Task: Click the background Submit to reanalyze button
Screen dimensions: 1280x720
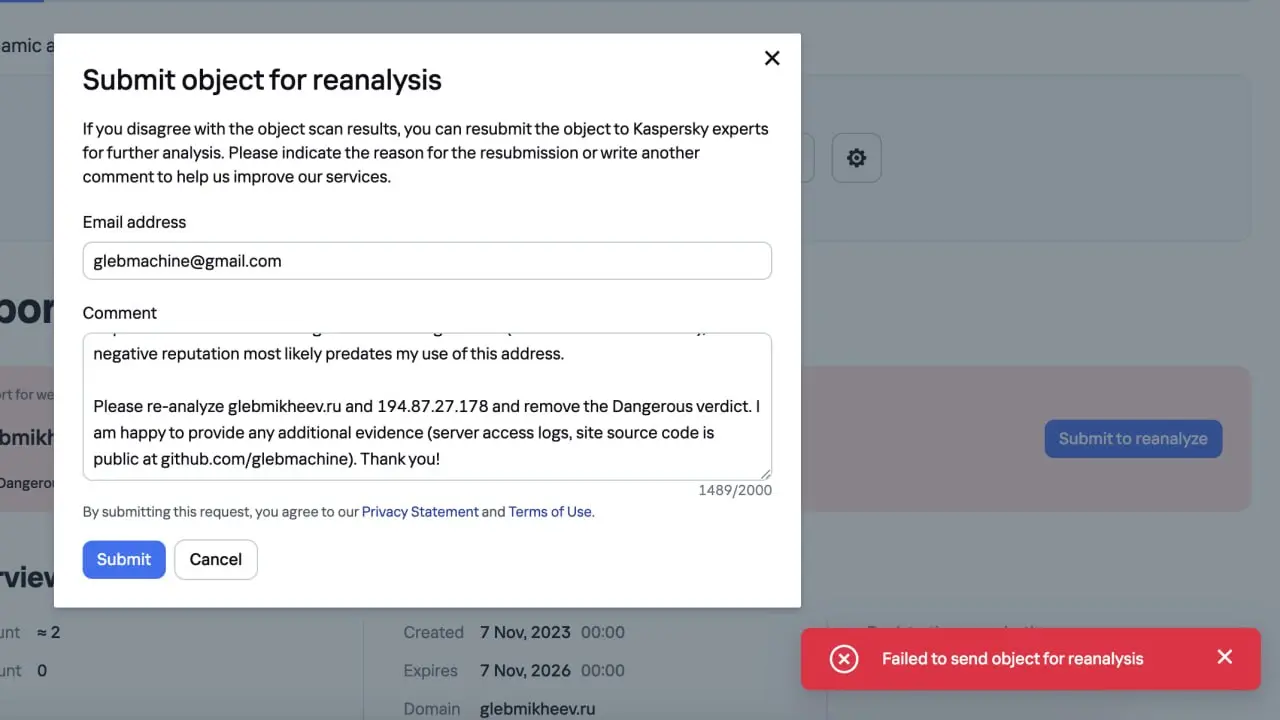Action: [1133, 439]
